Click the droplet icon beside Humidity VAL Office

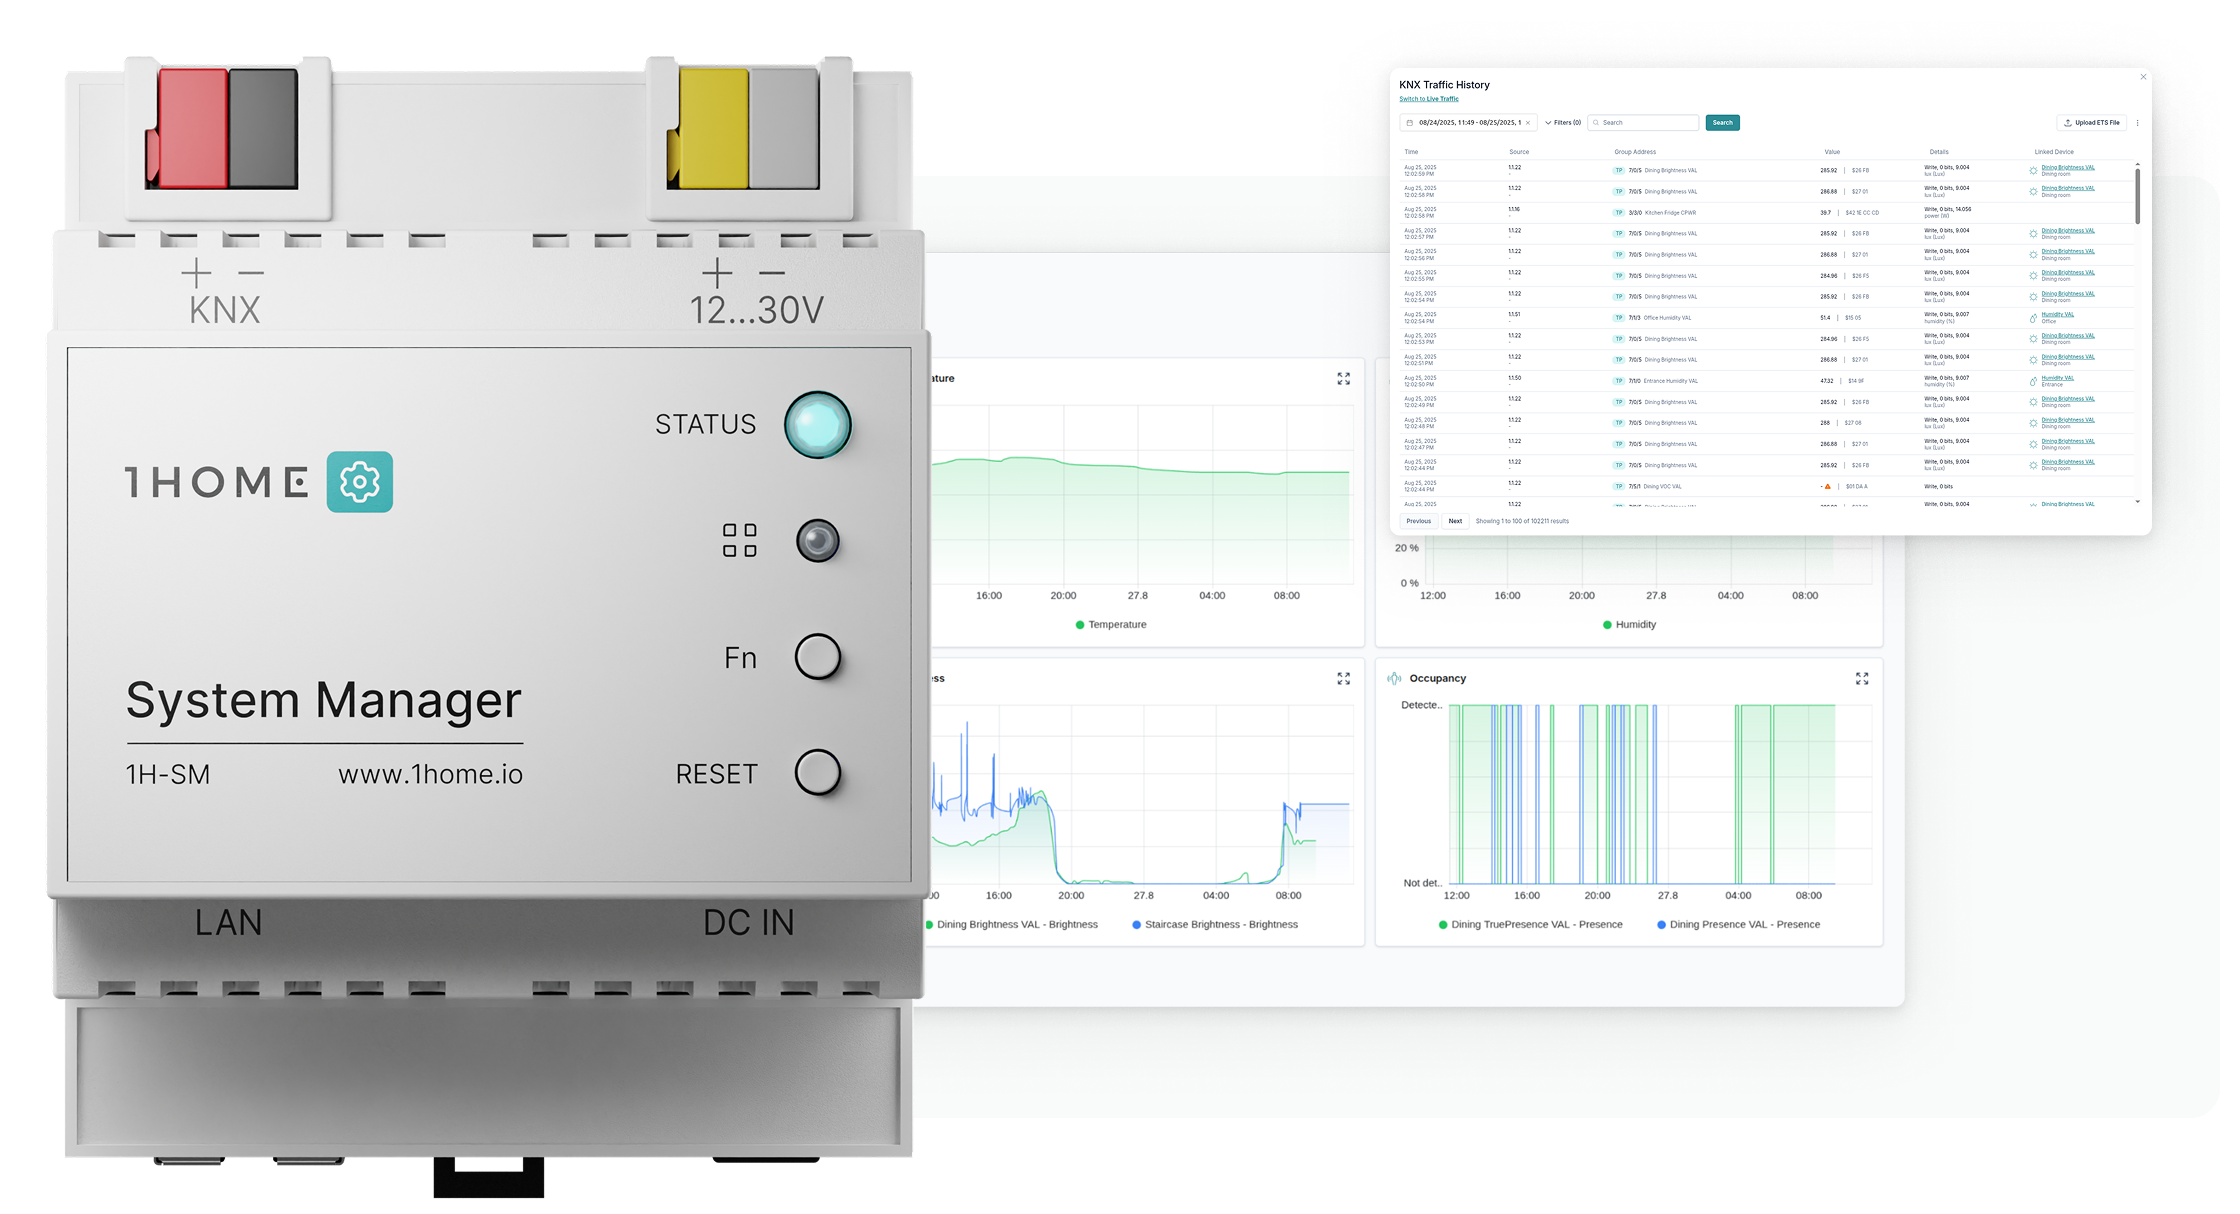(2032, 317)
